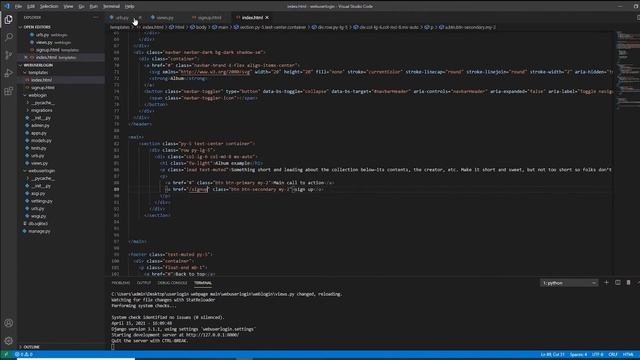This screenshot has width=640, height=360.
Task: Select signup.html in Open Editors list
Action: click(x=47, y=50)
